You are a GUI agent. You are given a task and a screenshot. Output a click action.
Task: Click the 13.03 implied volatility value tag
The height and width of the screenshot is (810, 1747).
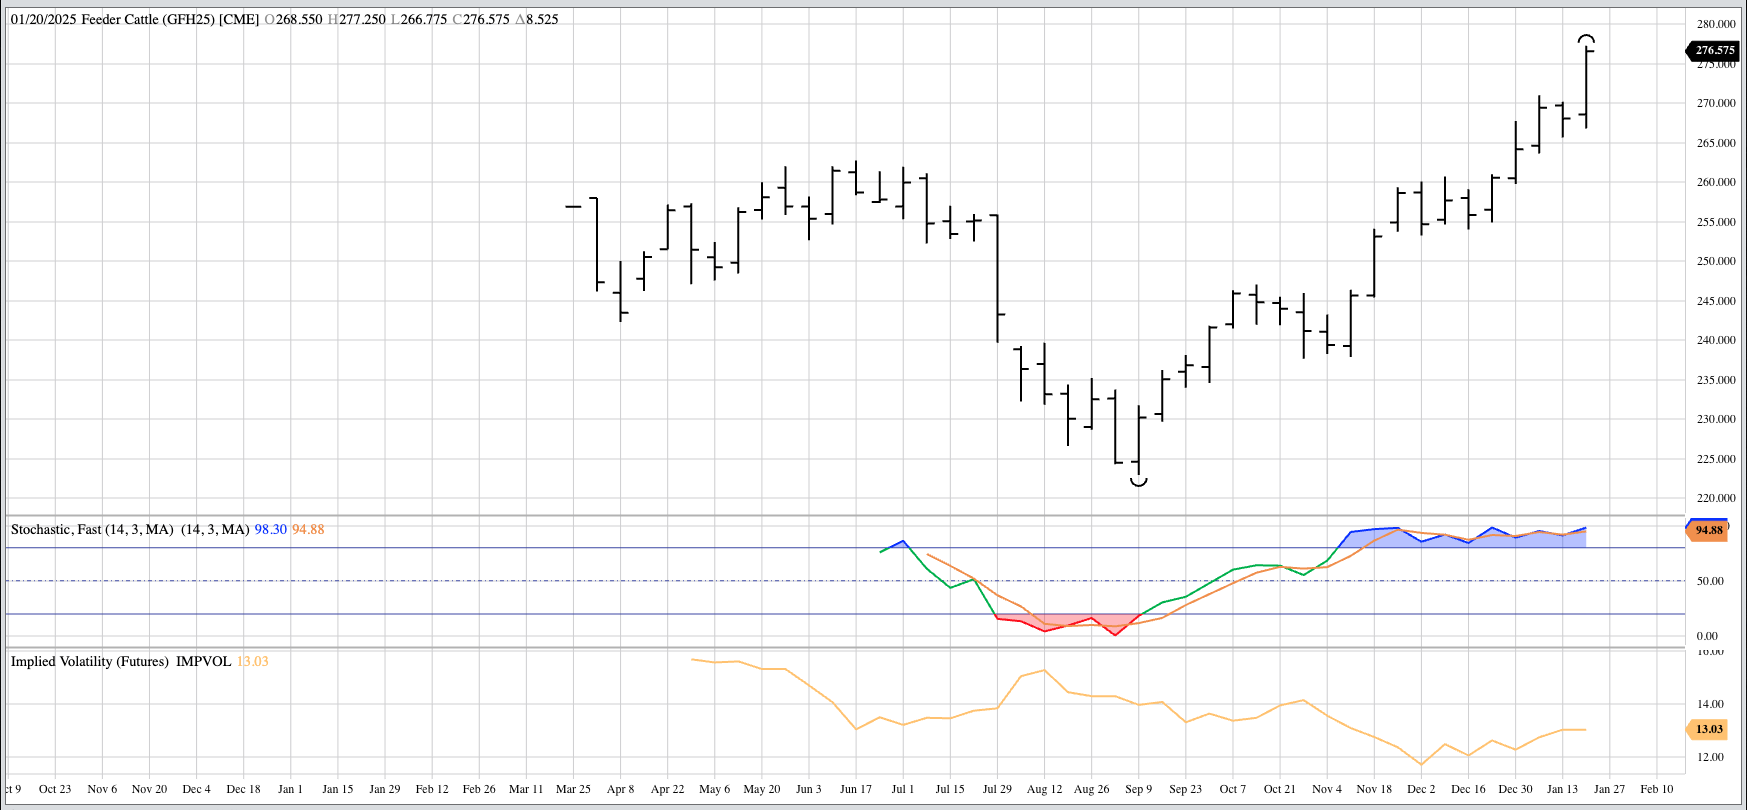1708,729
